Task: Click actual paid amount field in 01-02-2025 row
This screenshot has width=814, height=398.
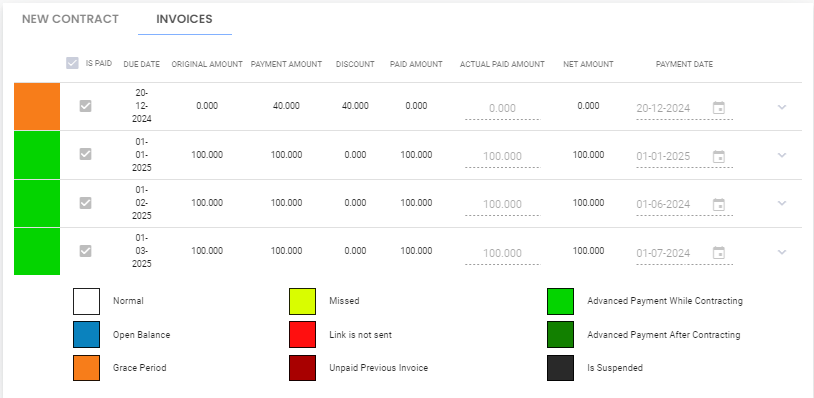Action: pyautogui.click(x=503, y=204)
